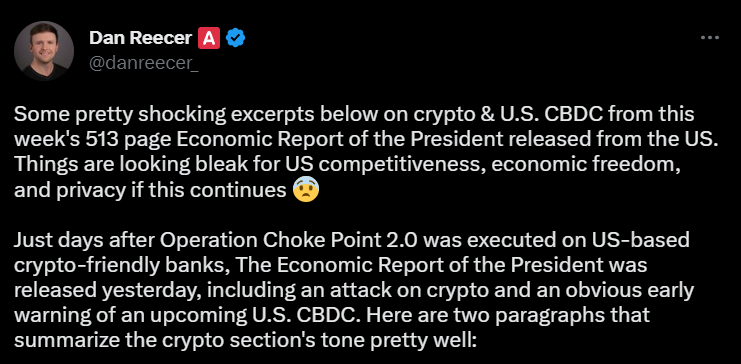Click 'summarize the crypto section's tone' text
This screenshot has width=741, height=364.
click(x=184, y=340)
